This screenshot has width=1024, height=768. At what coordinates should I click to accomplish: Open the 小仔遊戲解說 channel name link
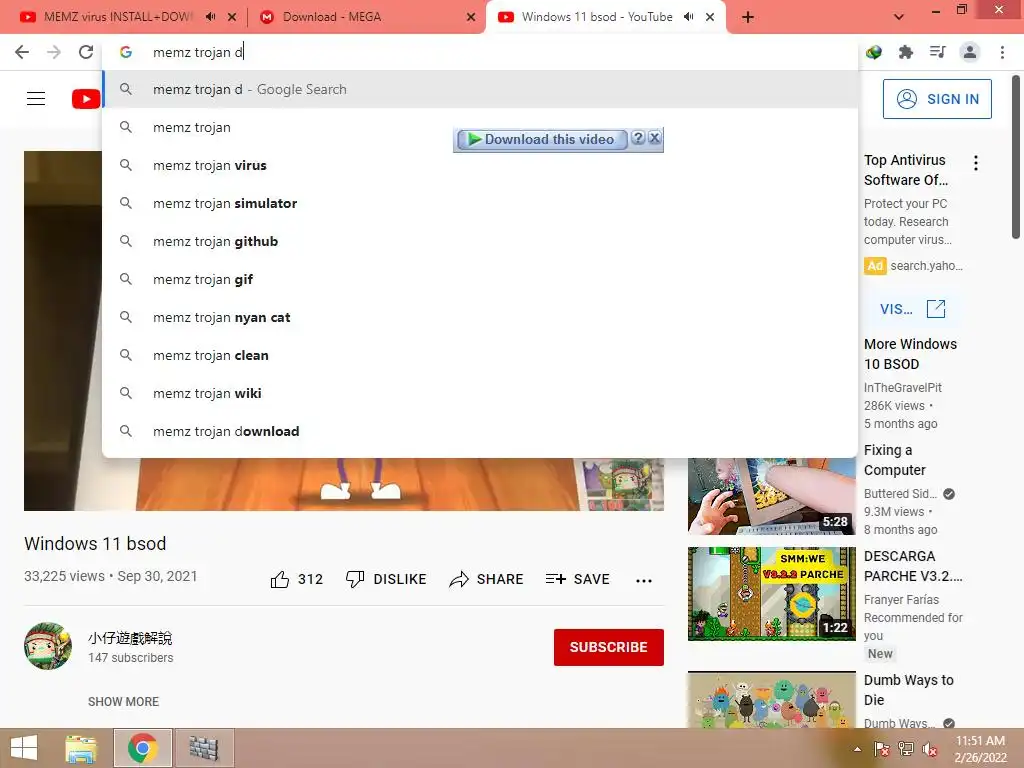tap(130, 638)
